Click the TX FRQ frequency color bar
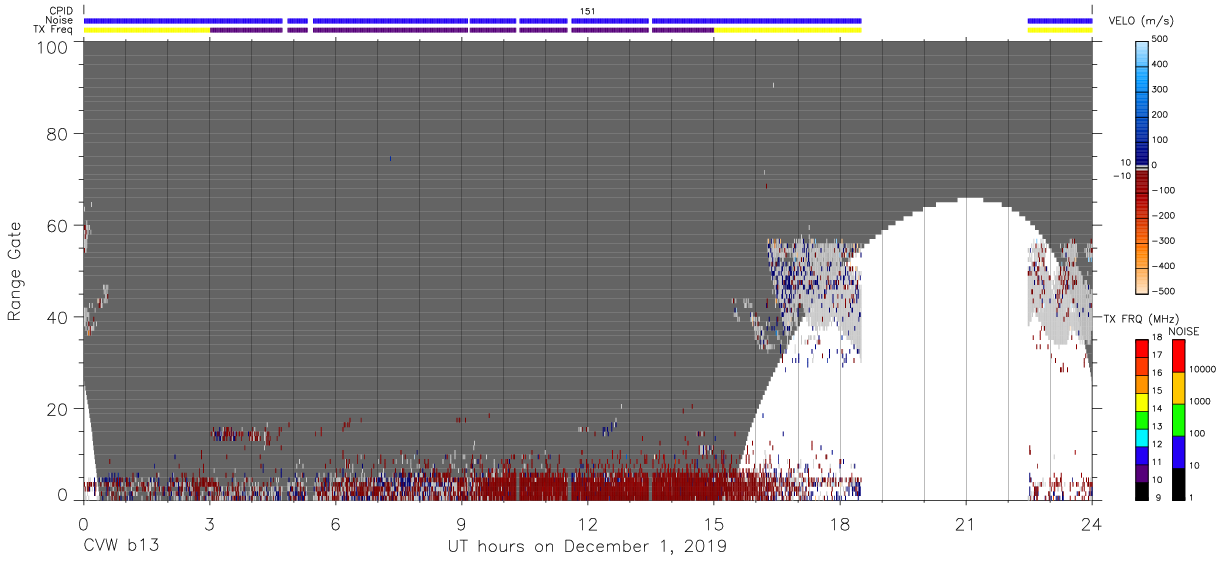1228x567 pixels. click(1142, 420)
